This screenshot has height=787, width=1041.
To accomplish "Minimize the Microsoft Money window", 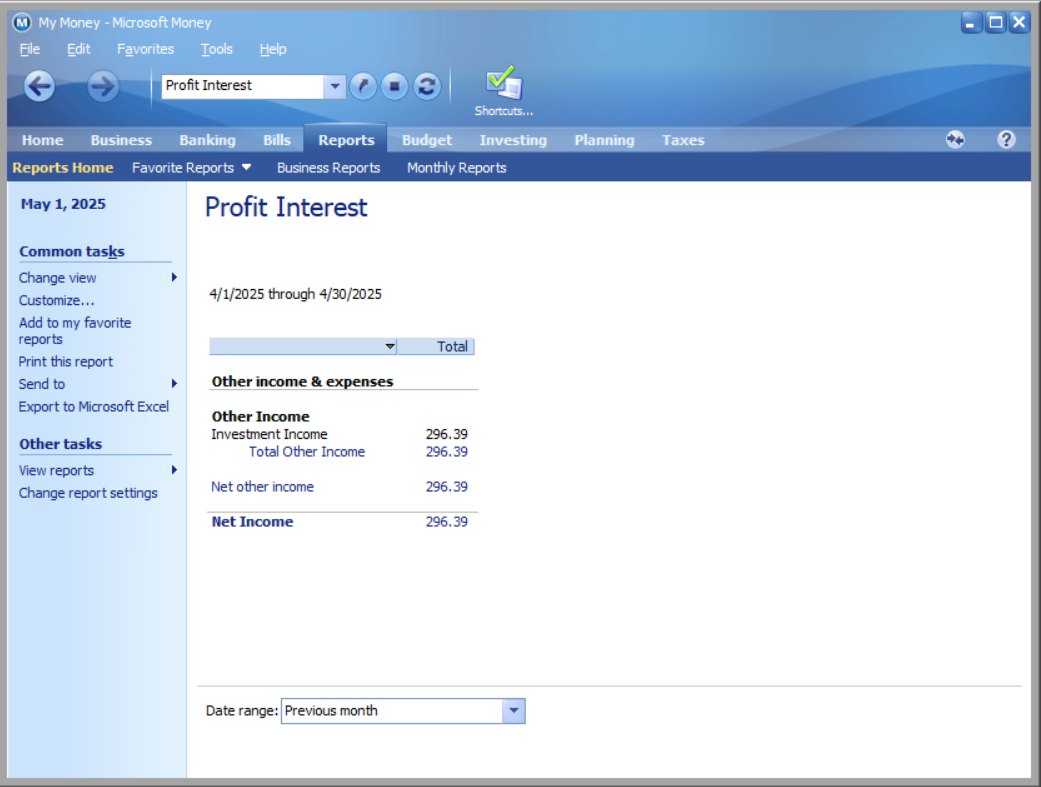I will pyautogui.click(x=971, y=23).
